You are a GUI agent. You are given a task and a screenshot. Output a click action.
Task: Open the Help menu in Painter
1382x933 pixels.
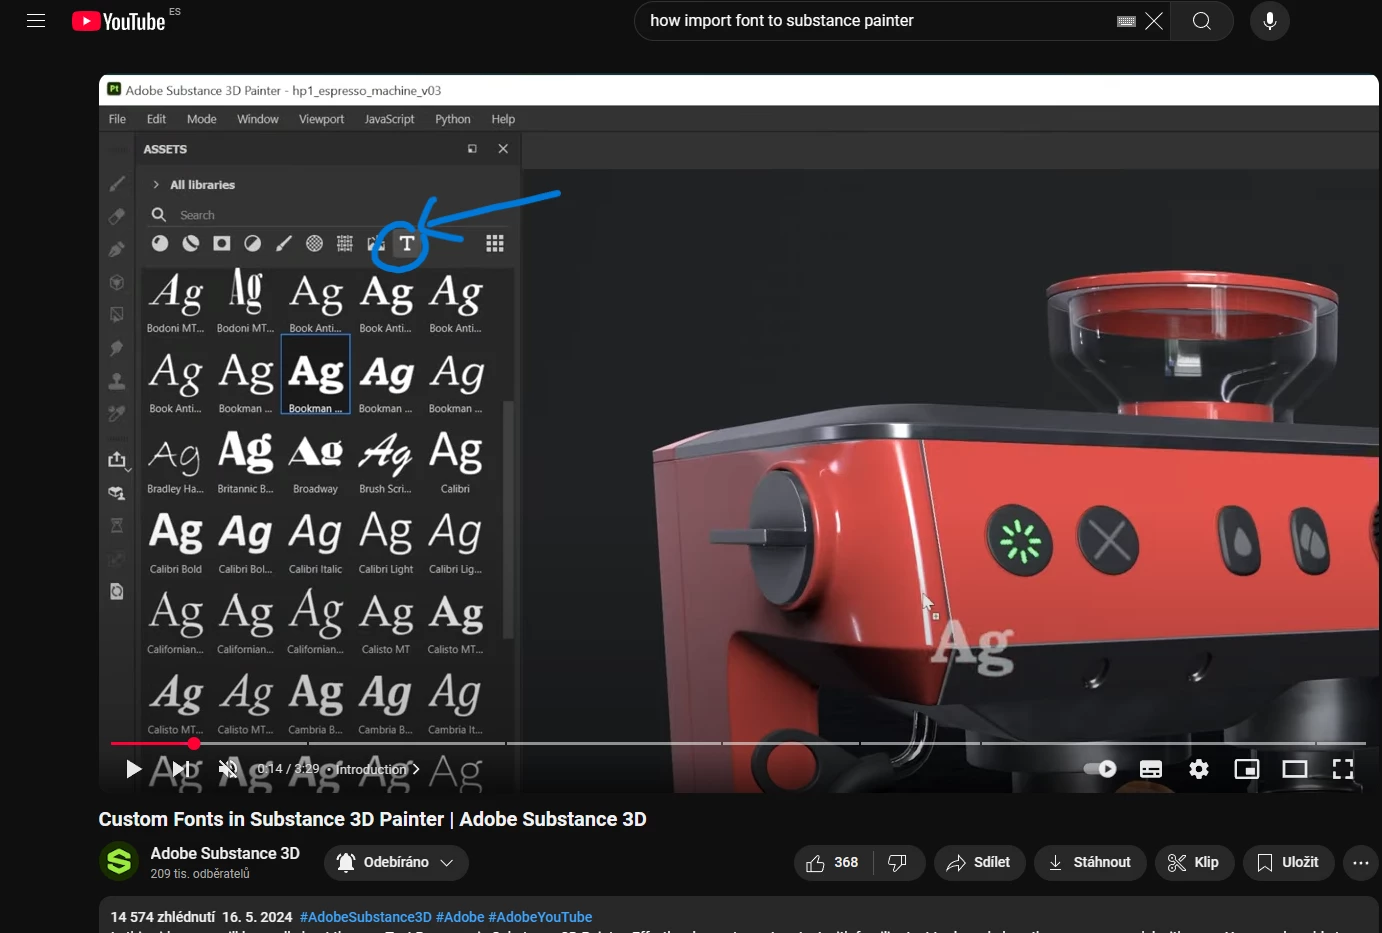point(503,119)
